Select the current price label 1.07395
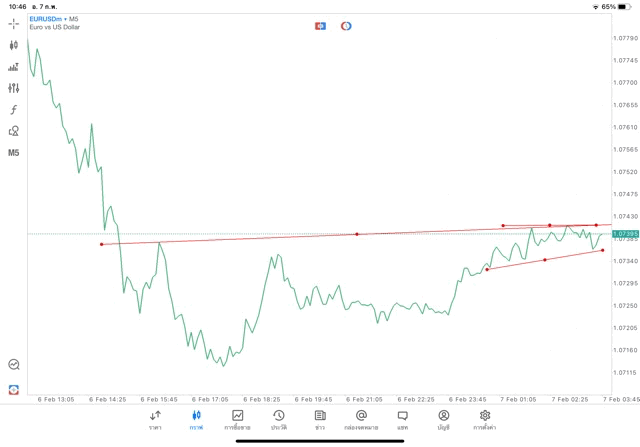 click(624, 234)
